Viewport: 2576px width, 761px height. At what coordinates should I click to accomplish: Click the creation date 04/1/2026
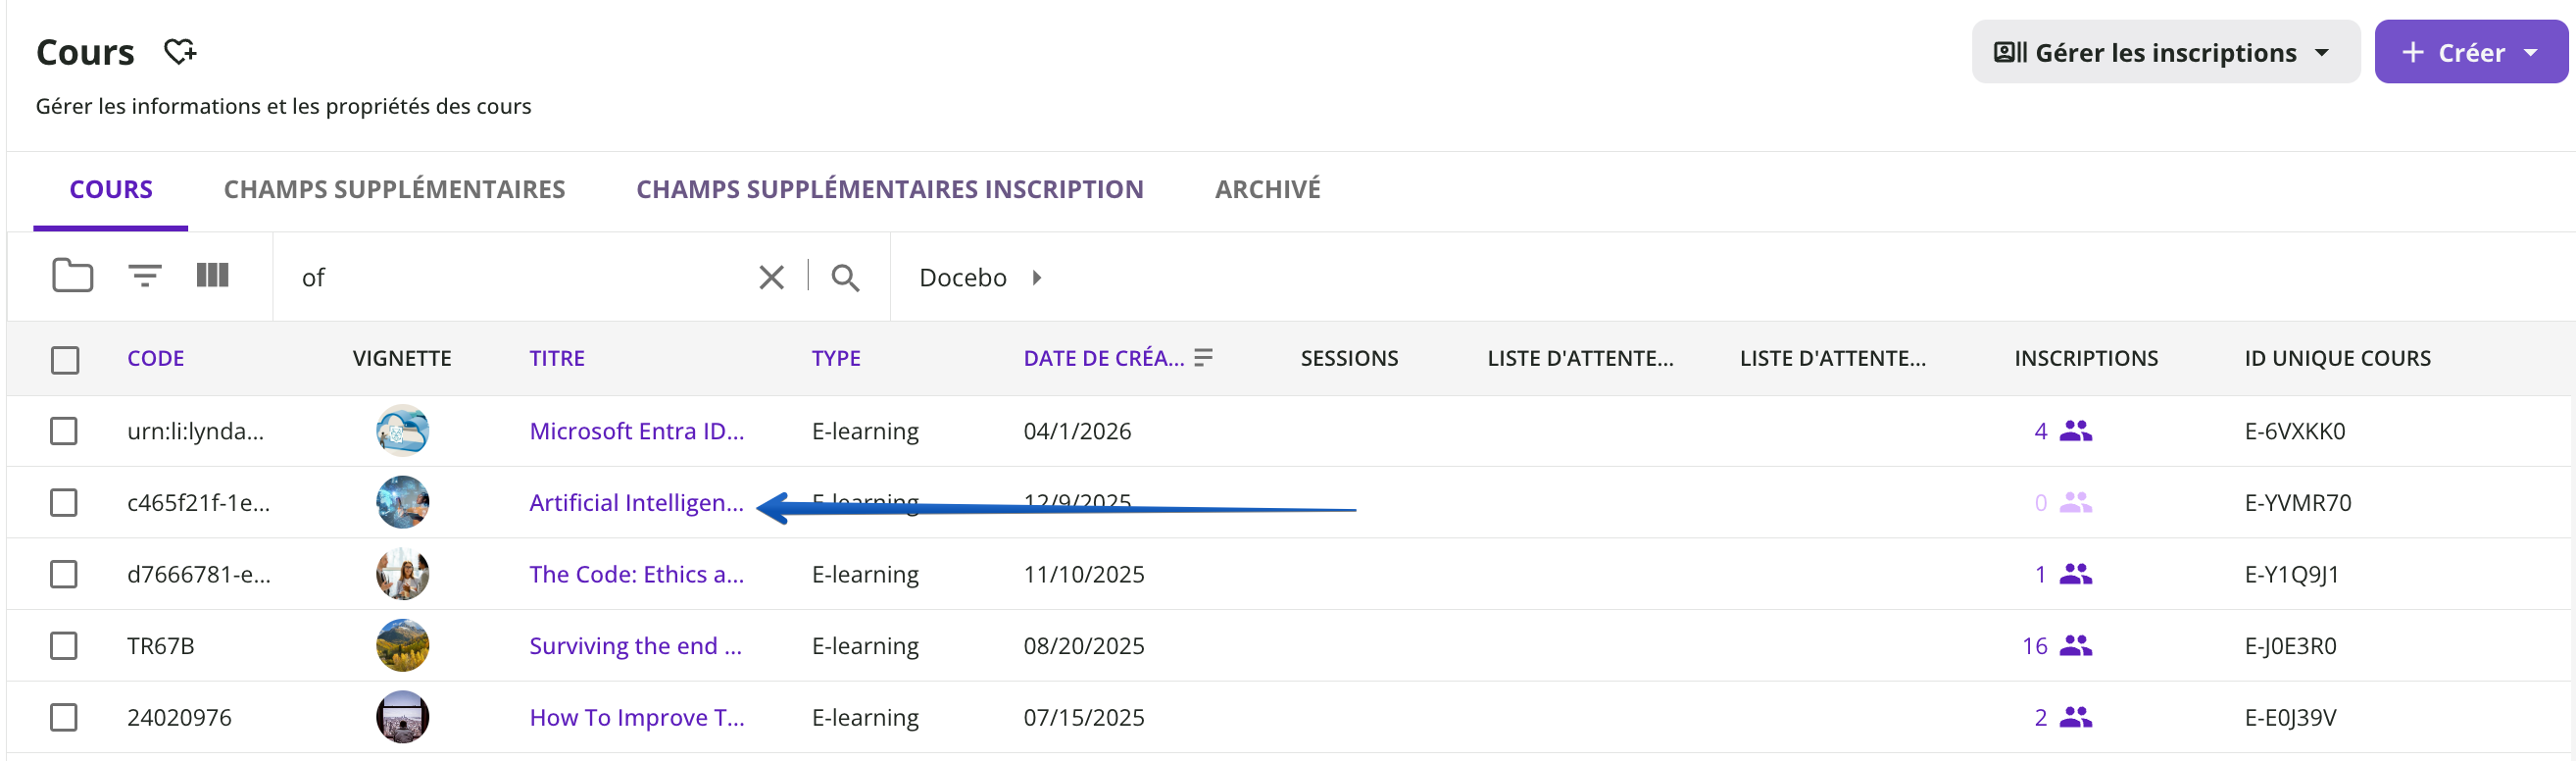[x=1077, y=431]
